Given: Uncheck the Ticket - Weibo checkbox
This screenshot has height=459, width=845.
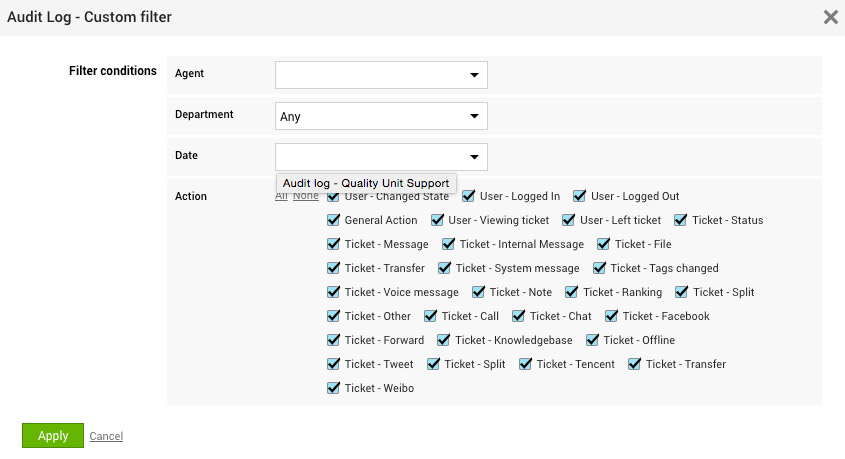Looking at the screenshot, I should (335, 388).
